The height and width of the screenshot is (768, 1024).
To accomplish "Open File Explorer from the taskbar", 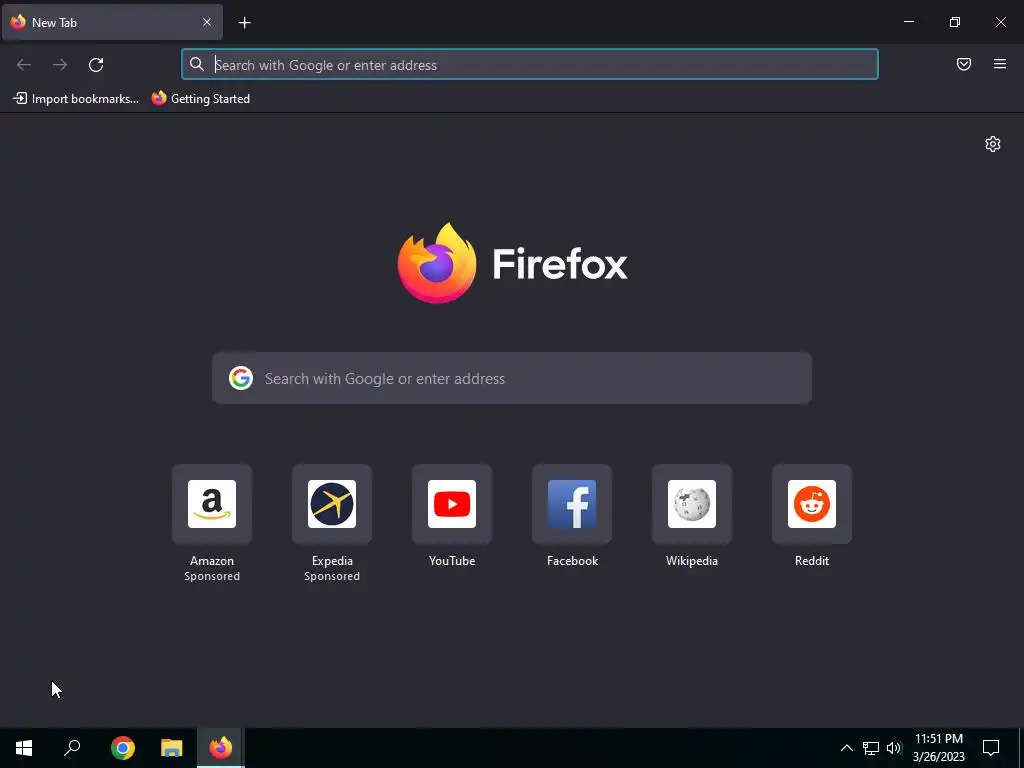I will pyautogui.click(x=172, y=748).
